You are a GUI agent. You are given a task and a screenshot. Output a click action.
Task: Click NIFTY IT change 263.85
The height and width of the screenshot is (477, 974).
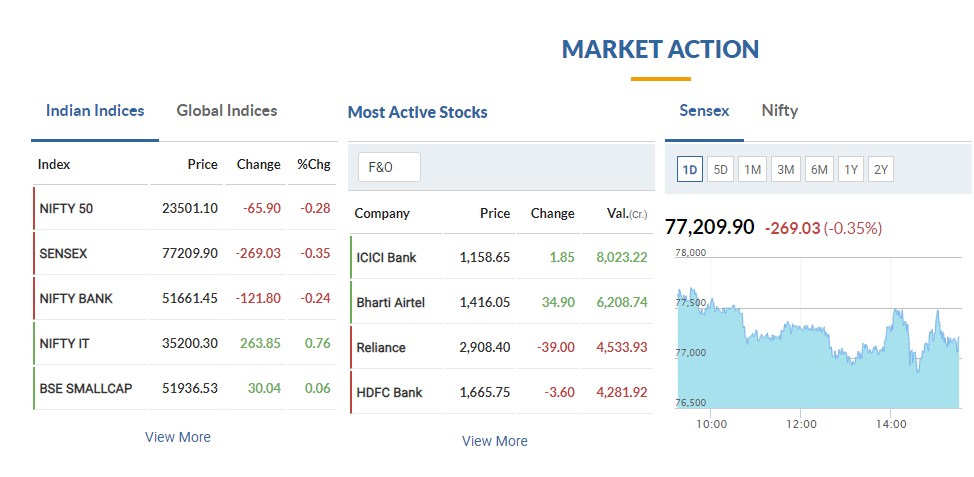260,343
